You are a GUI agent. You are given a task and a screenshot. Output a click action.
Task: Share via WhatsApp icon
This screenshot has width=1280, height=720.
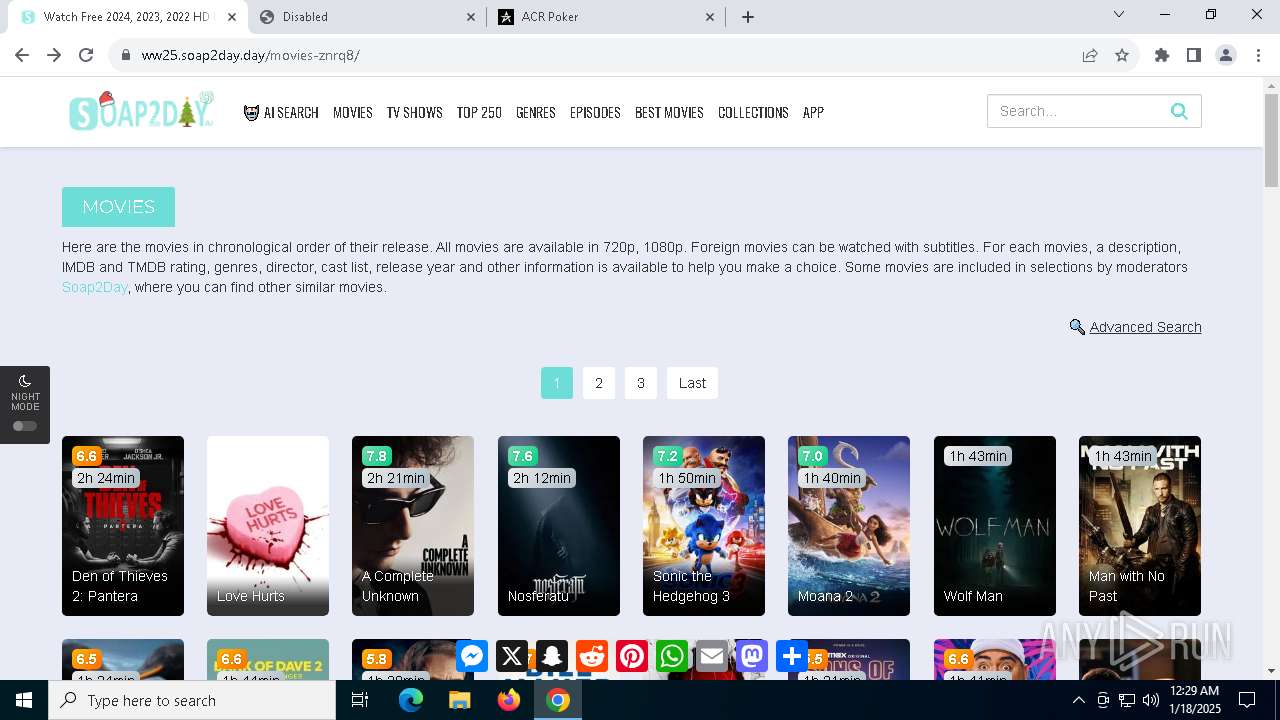click(672, 656)
